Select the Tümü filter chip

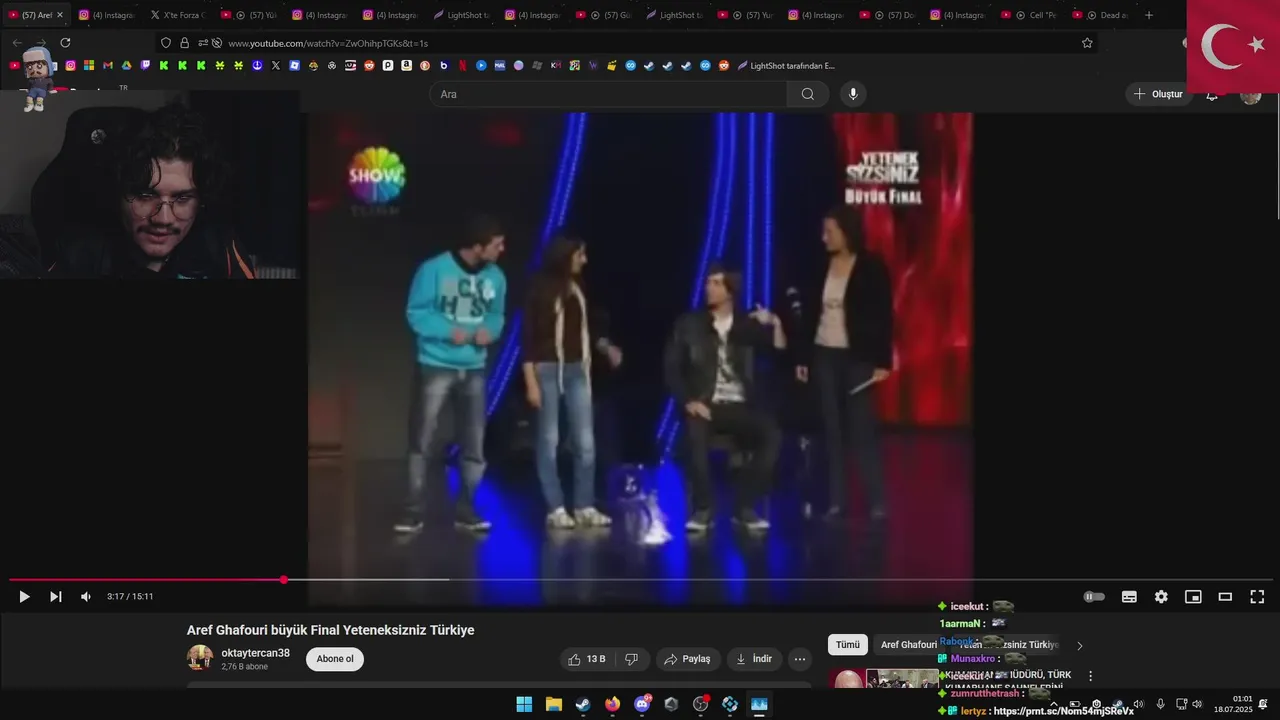848,645
